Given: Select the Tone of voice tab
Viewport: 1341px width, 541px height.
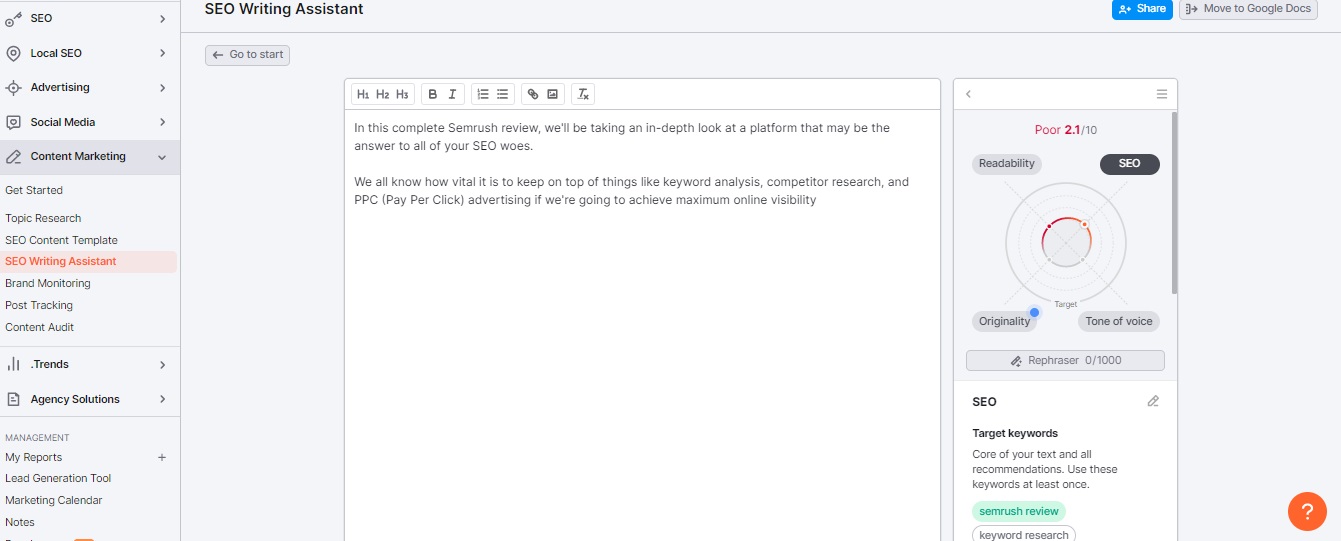Looking at the screenshot, I should pos(1119,321).
